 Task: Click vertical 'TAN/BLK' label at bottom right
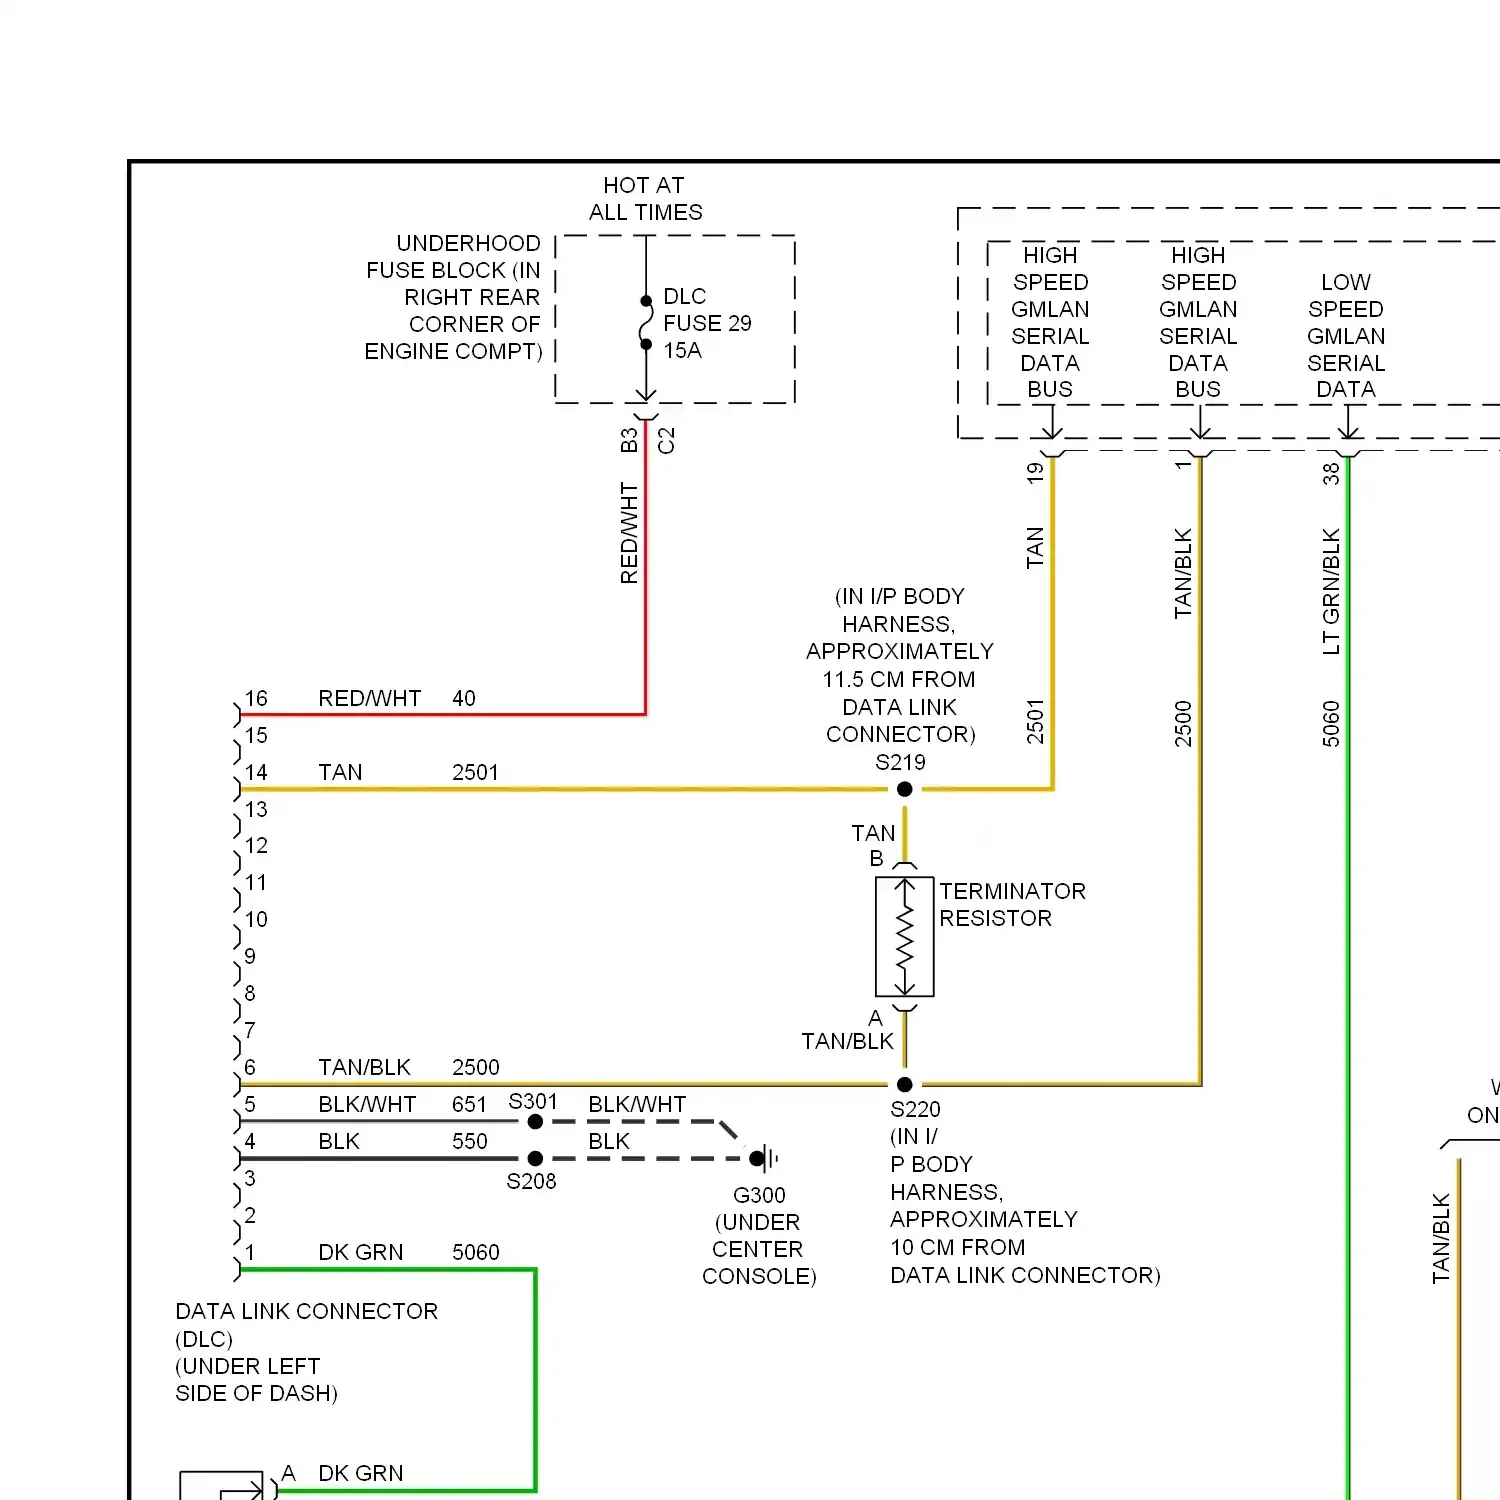(1441, 1238)
